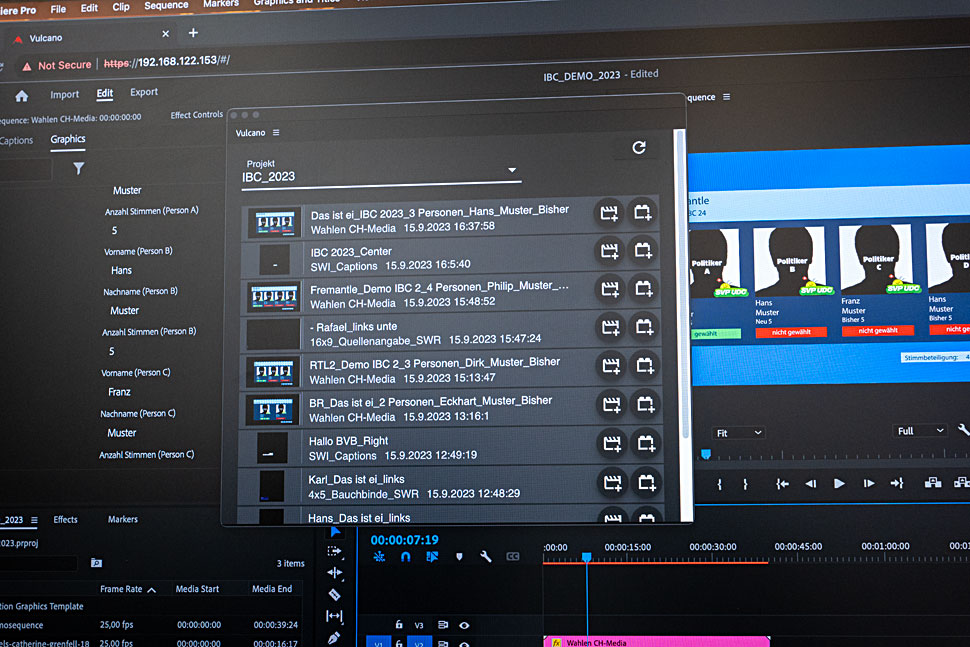
Task: Toggle V3 sync lock
Action: tap(443, 625)
